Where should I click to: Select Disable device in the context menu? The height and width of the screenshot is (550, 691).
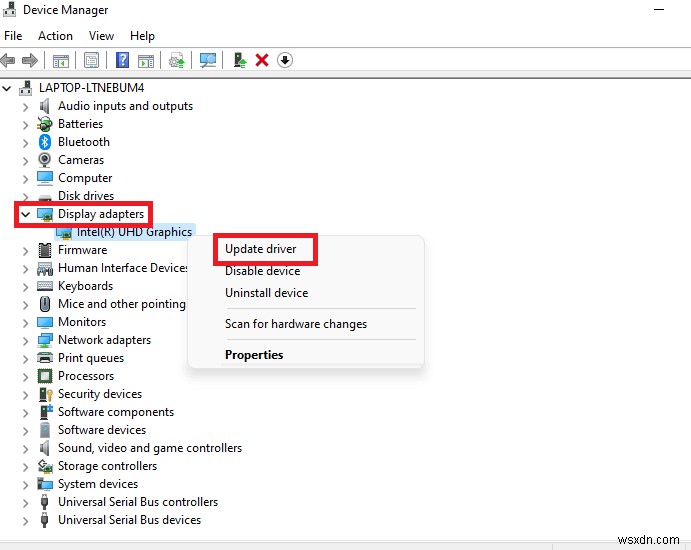click(x=262, y=271)
